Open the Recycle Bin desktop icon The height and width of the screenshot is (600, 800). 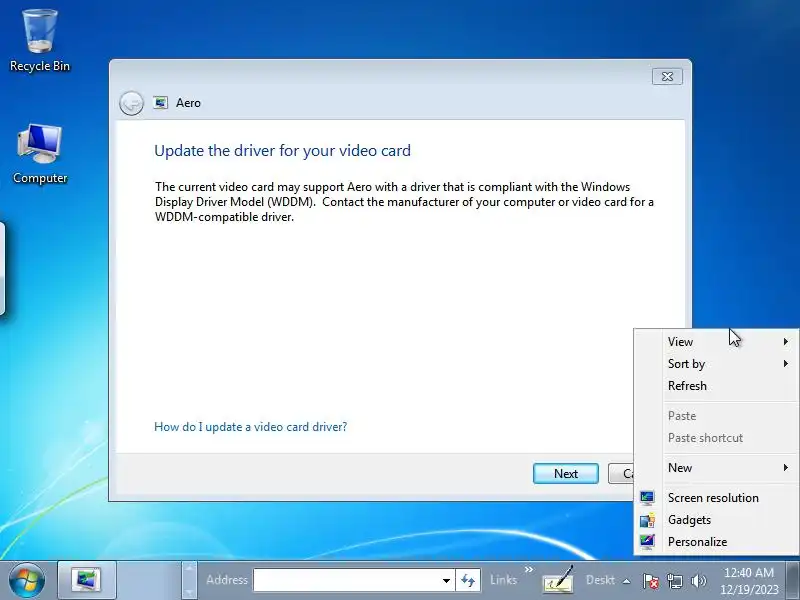click(40, 41)
